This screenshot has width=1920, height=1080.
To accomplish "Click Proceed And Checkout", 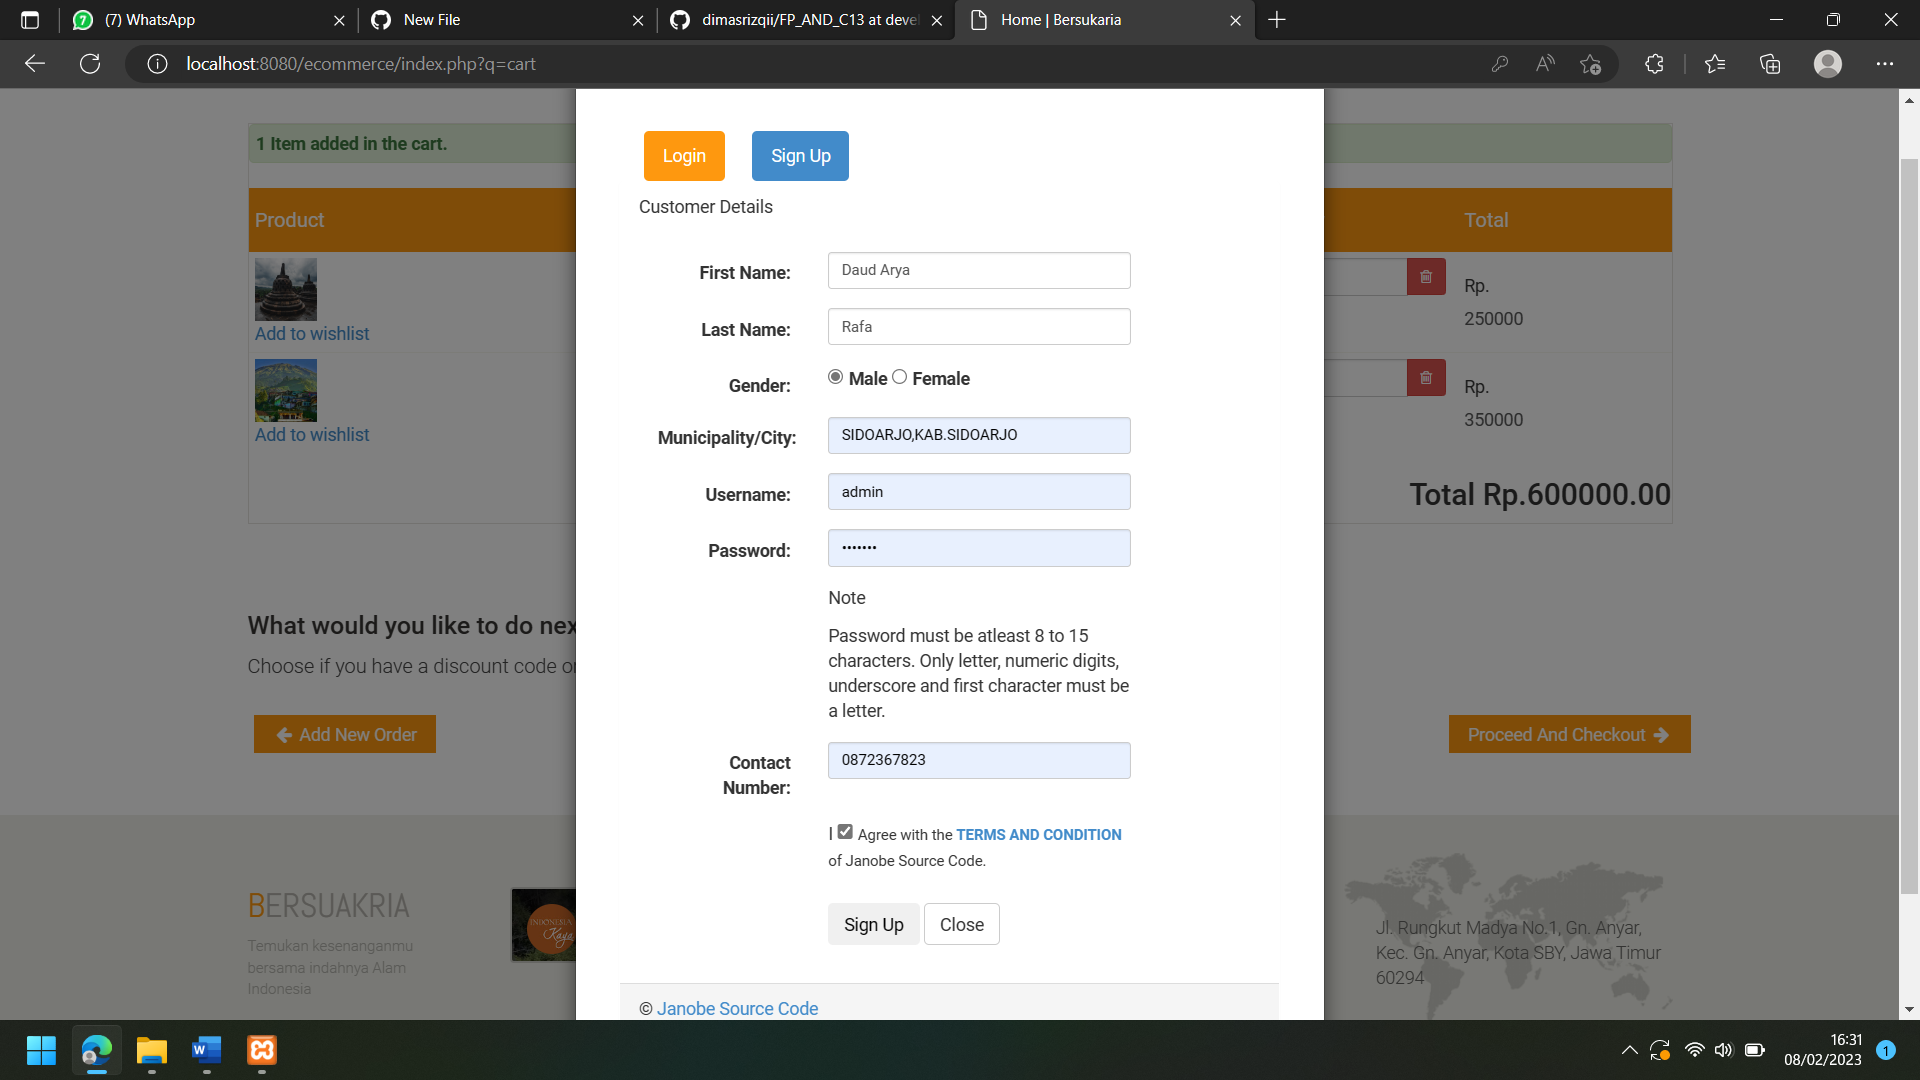I will (x=1568, y=733).
